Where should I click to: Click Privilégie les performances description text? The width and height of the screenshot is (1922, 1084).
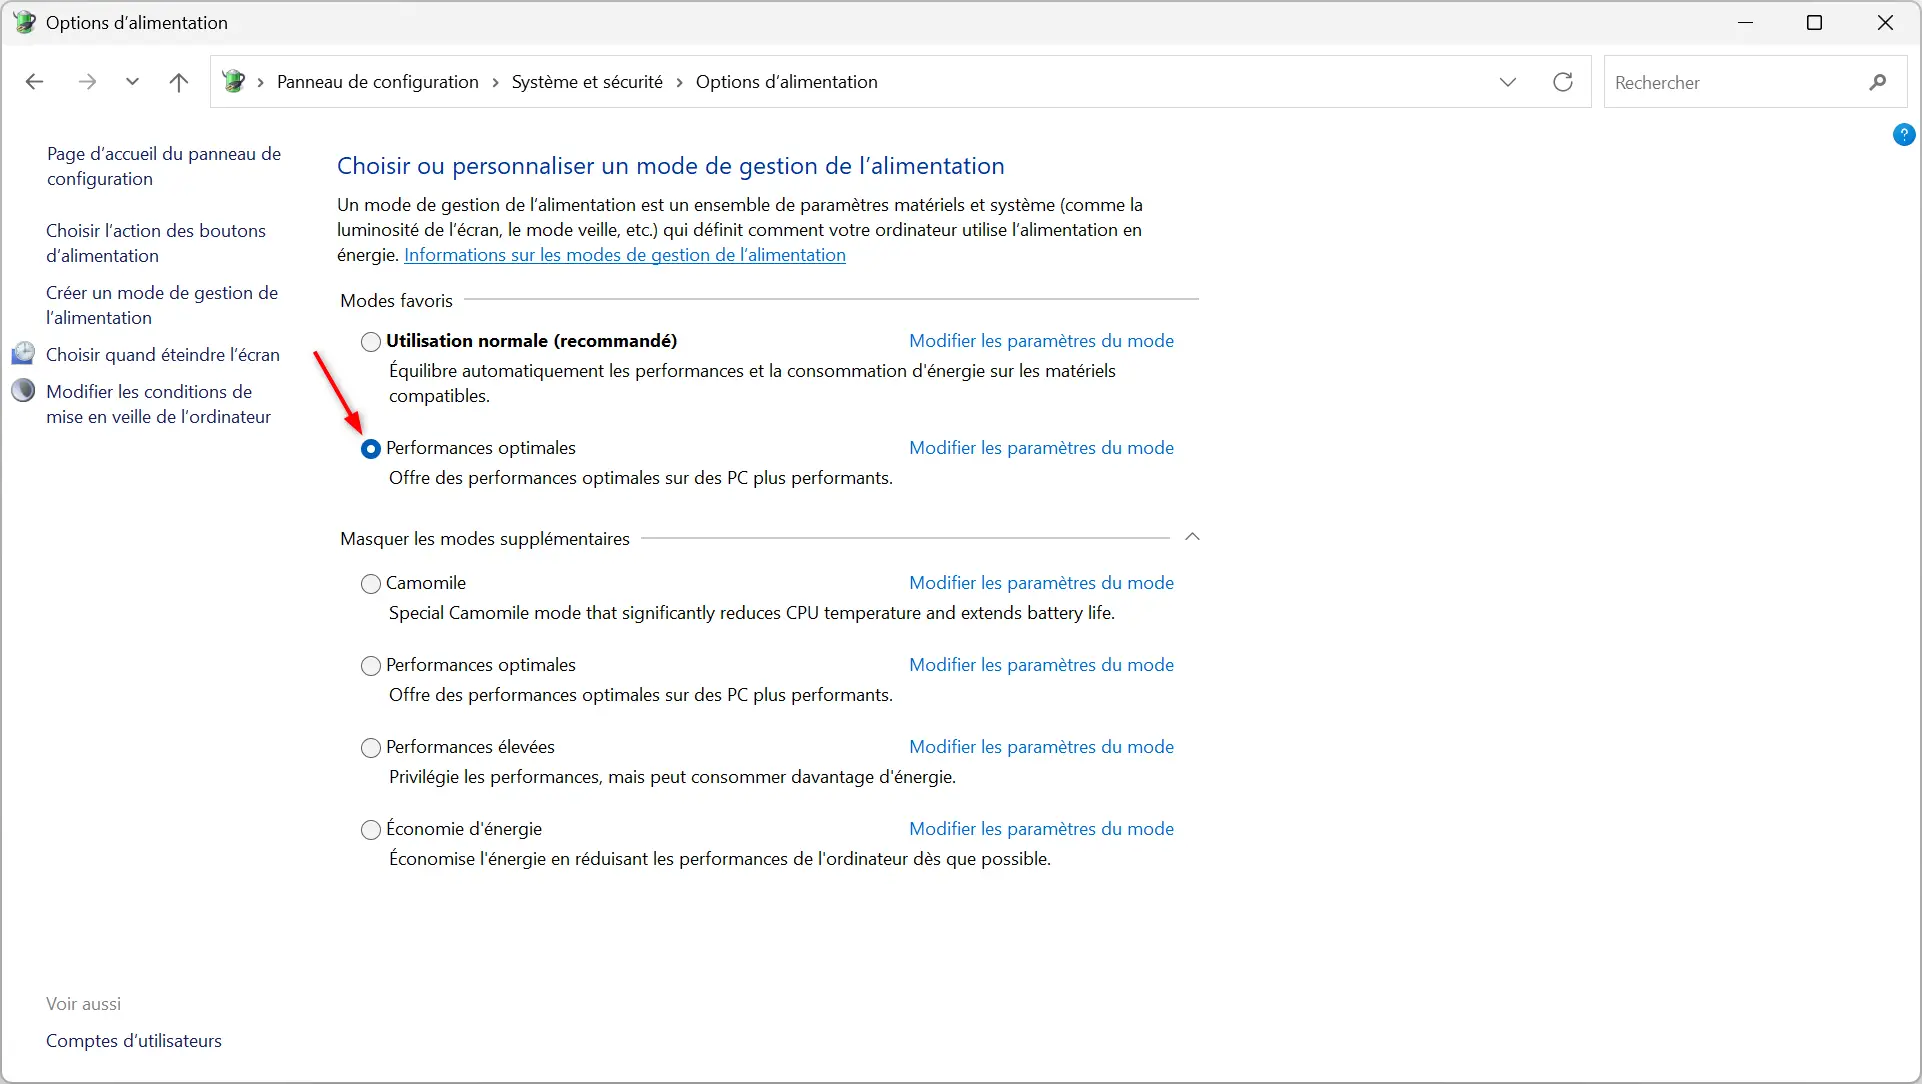pyautogui.click(x=672, y=776)
